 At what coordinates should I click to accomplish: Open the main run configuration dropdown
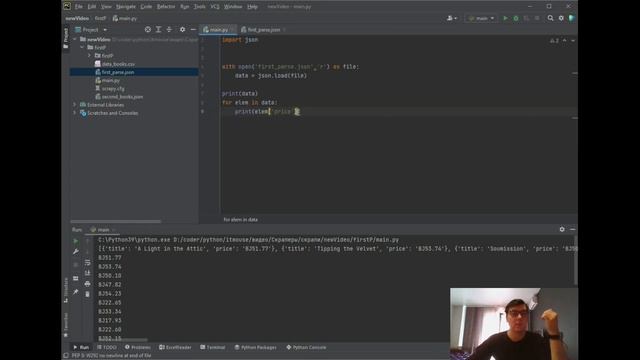tap(482, 18)
